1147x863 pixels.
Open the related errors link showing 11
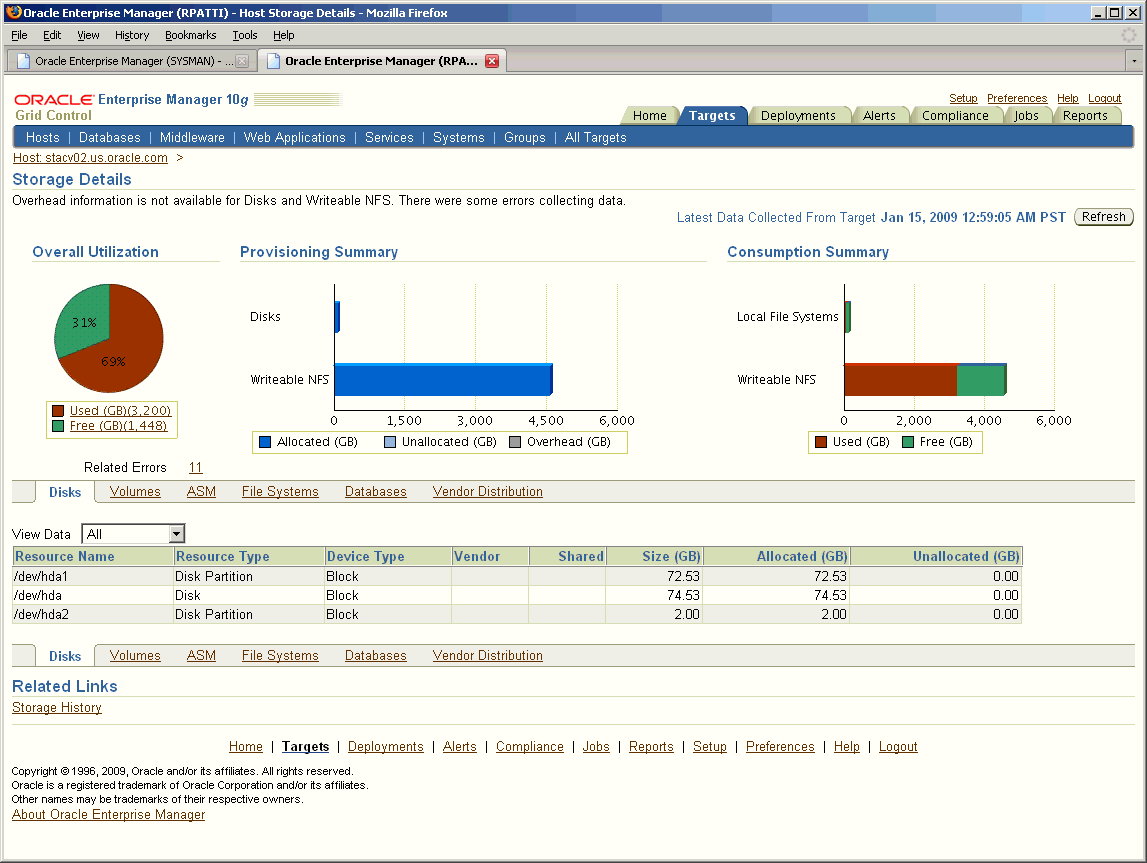tap(195, 467)
